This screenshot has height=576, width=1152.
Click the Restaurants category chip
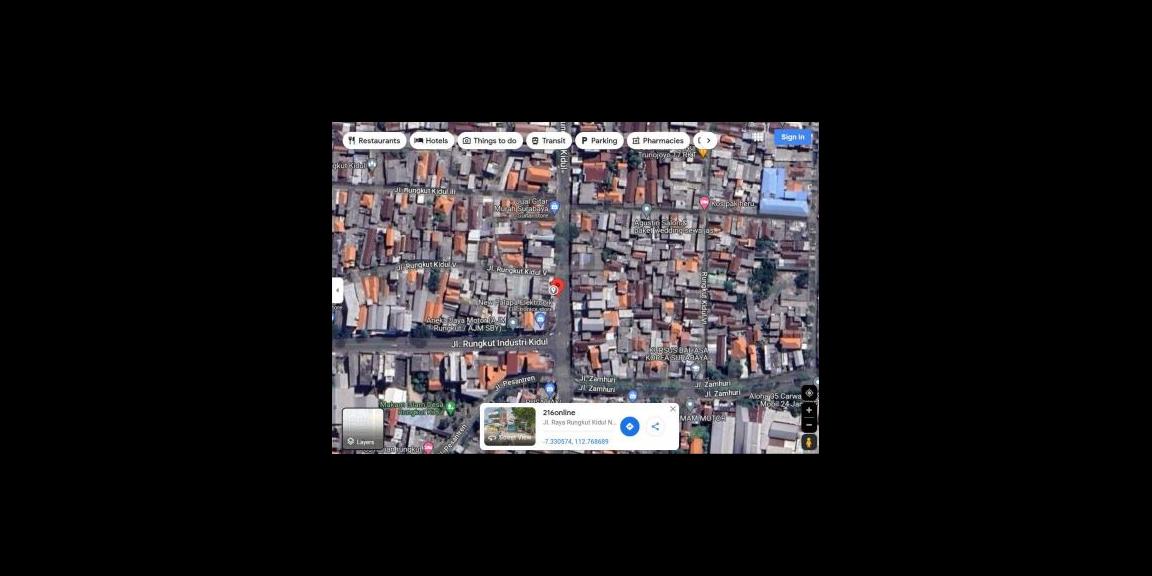[x=374, y=141]
